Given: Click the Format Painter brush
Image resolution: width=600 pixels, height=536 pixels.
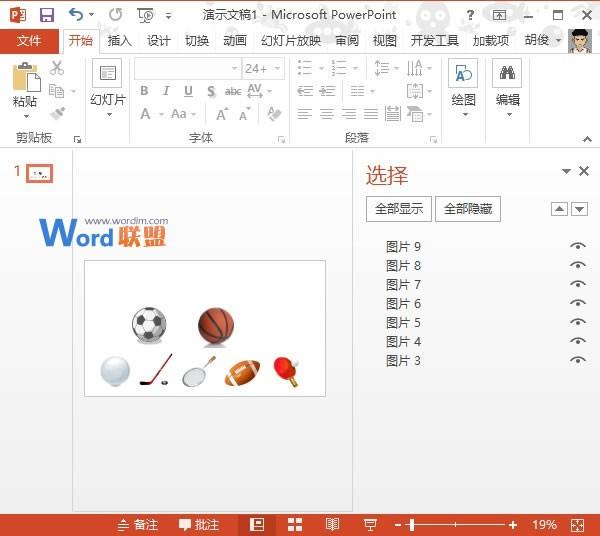Looking at the screenshot, I should (x=57, y=113).
